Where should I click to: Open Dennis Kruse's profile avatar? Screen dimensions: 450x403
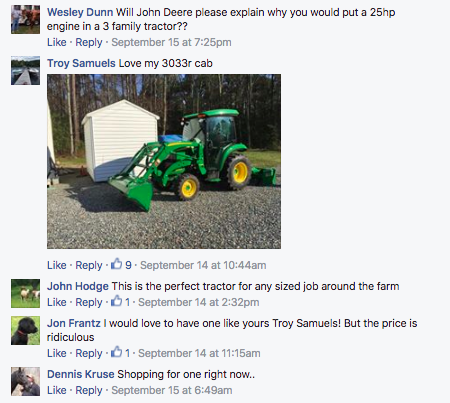[25, 381]
